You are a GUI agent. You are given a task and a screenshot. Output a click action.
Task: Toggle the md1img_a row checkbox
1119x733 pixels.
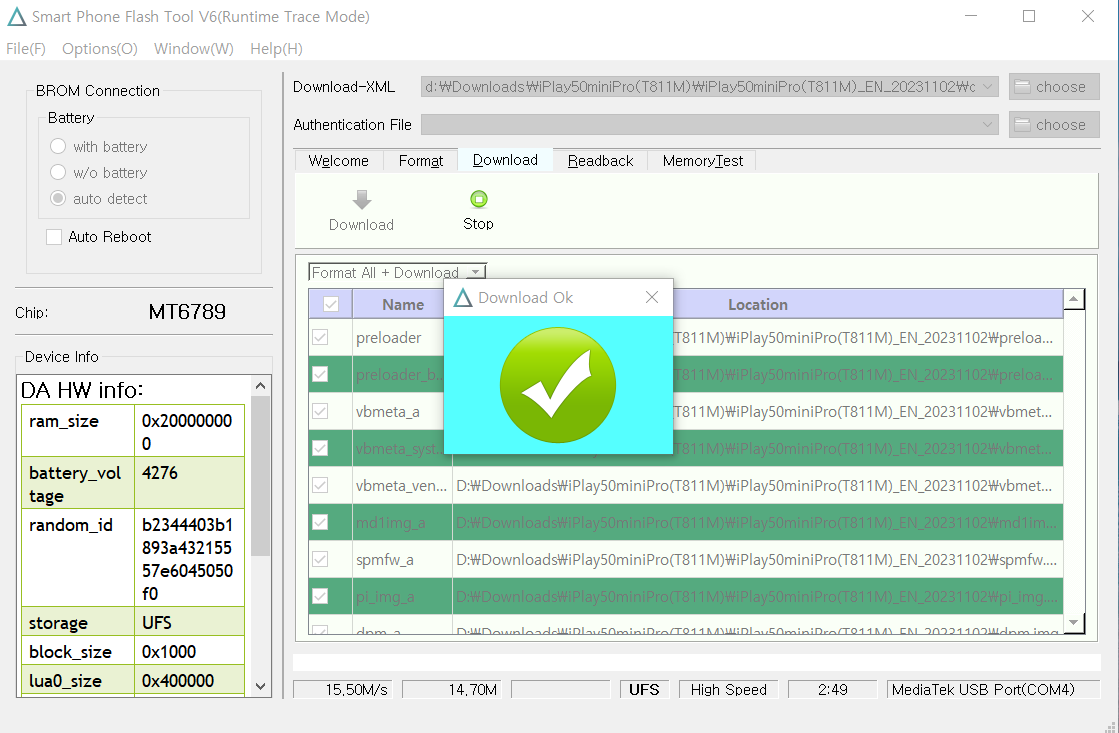tap(320, 522)
